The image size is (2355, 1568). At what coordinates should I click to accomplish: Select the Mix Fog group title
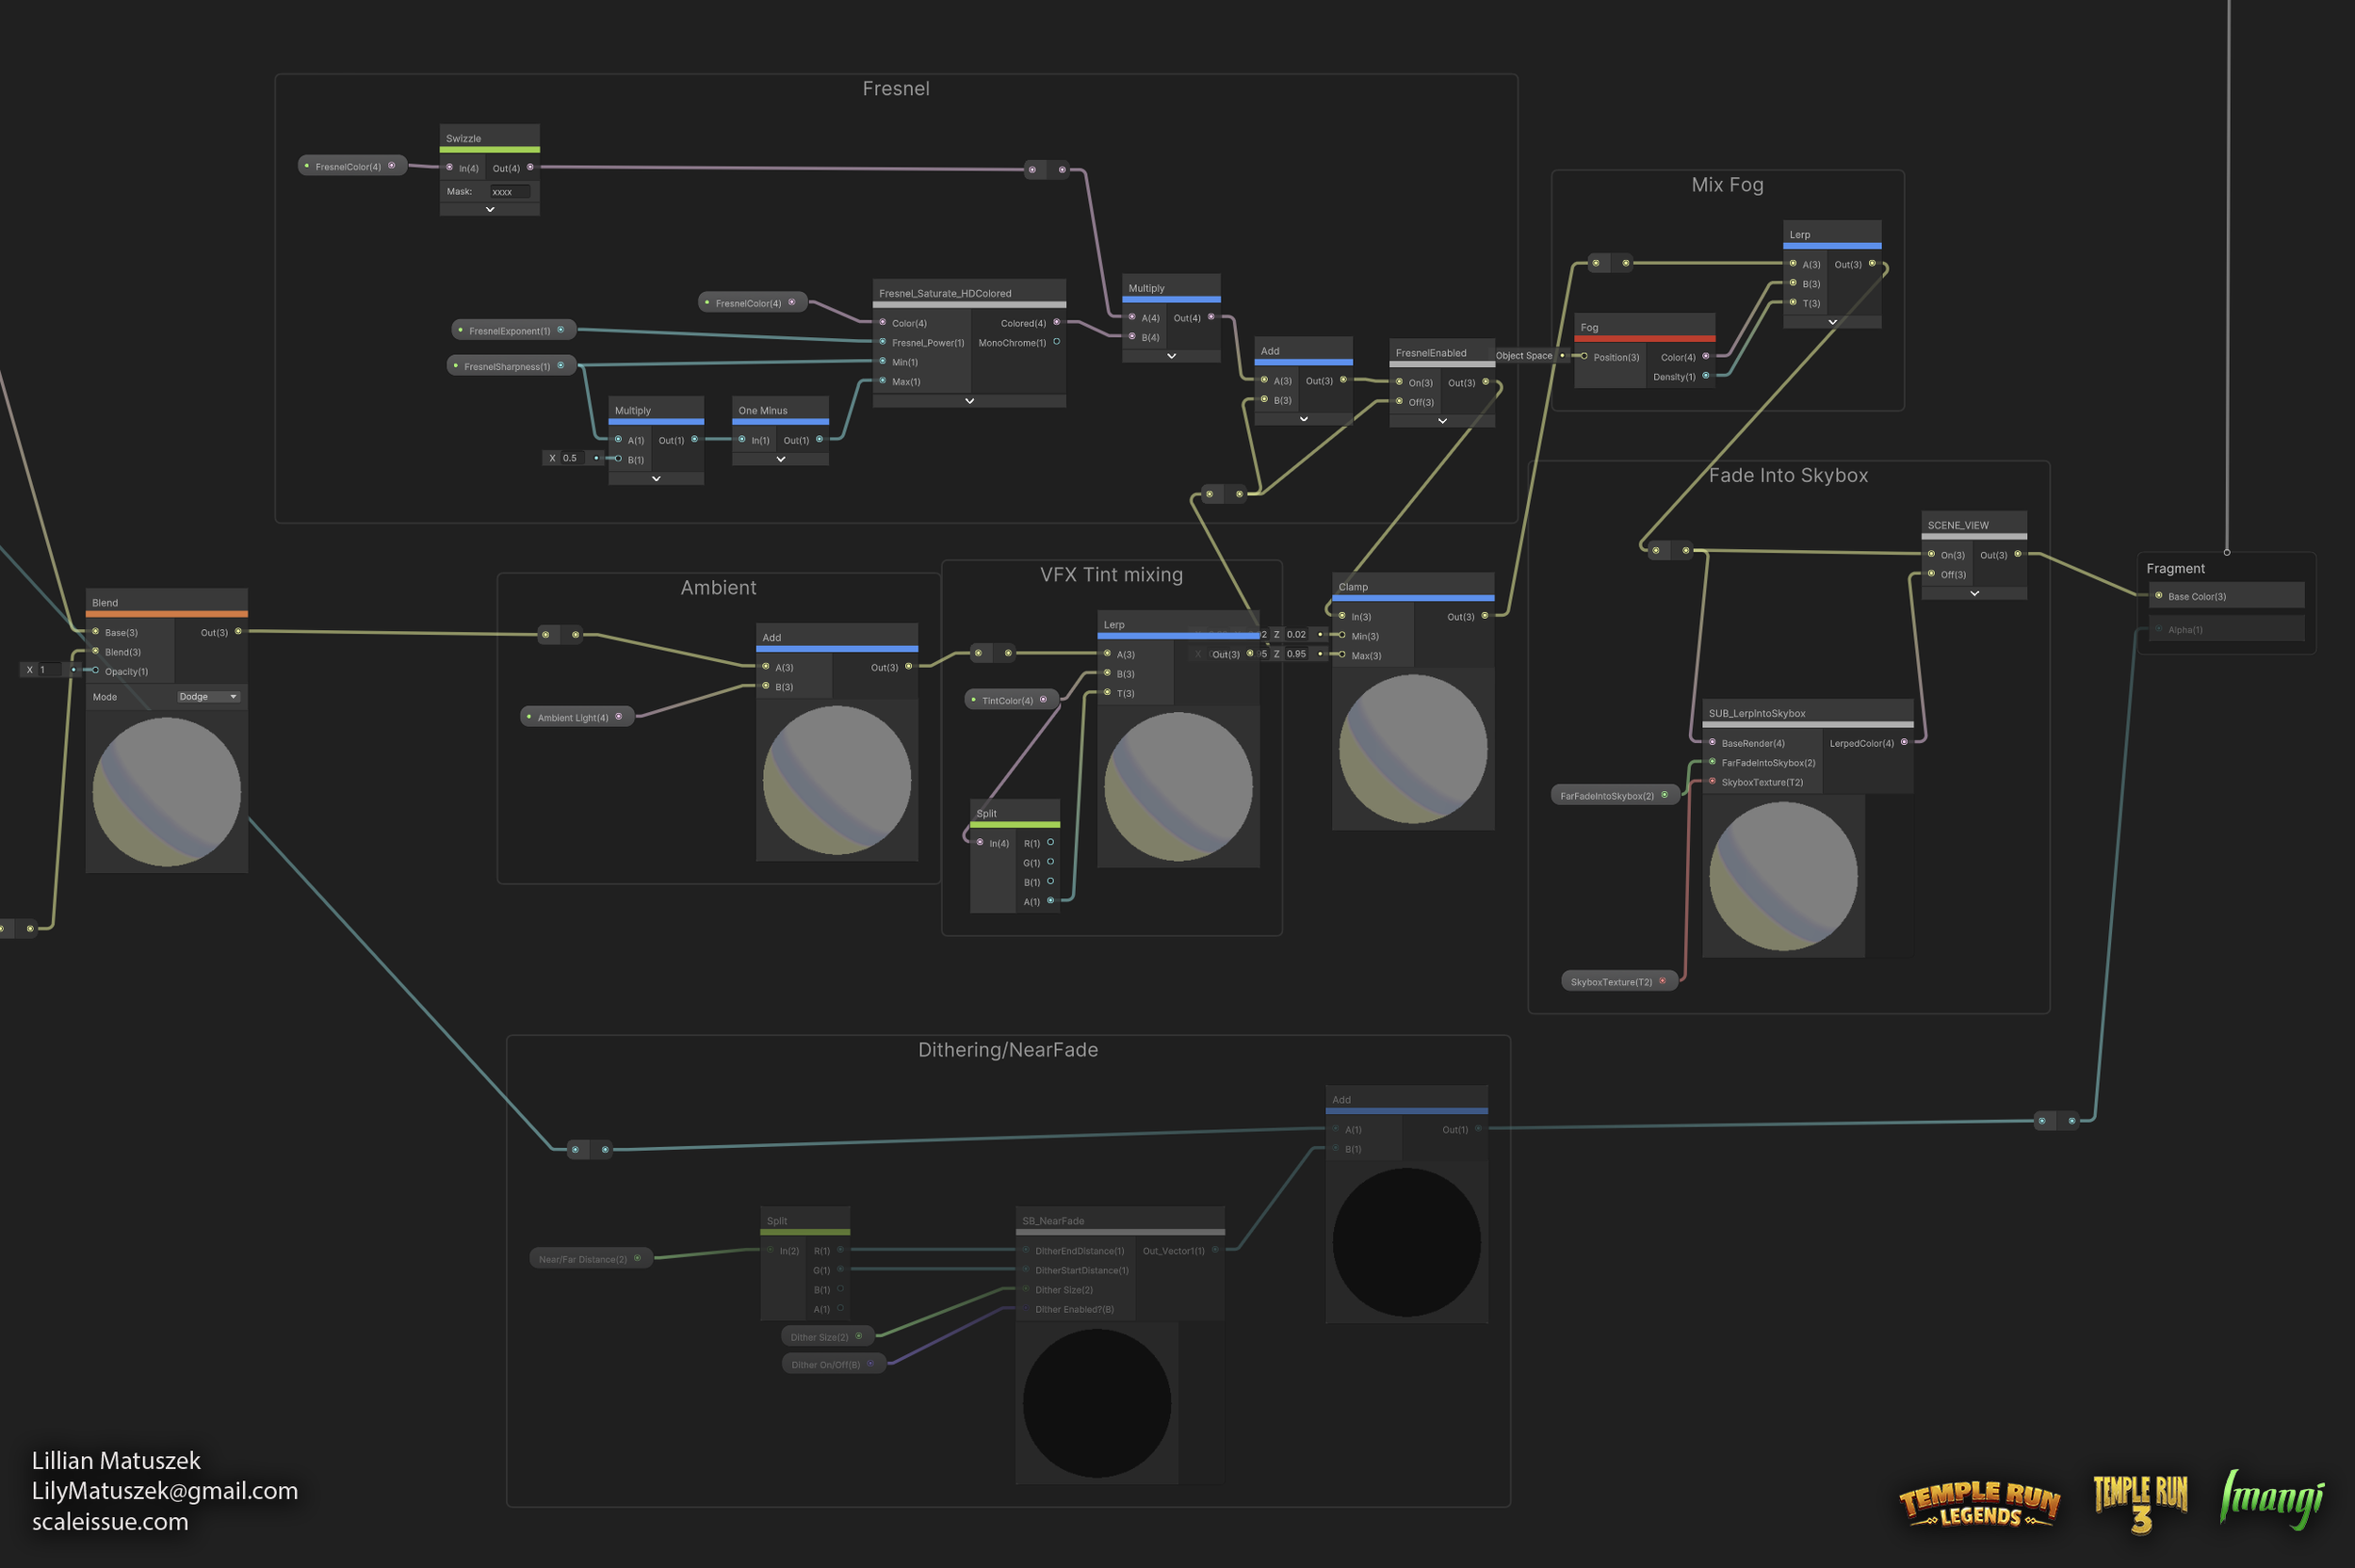click(1727, 185)
